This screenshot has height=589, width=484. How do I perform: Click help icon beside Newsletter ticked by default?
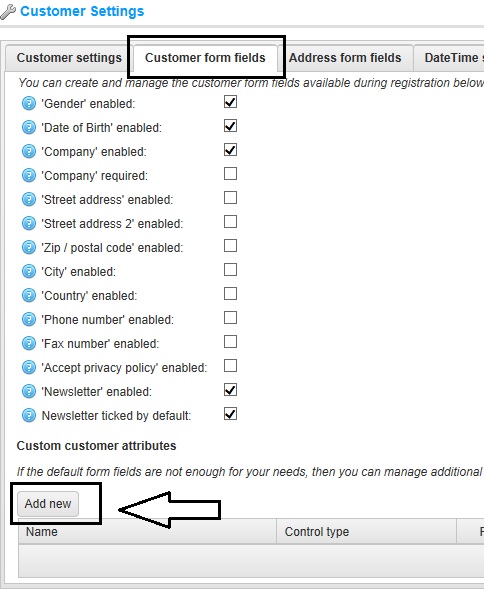[x=29, y=415]
